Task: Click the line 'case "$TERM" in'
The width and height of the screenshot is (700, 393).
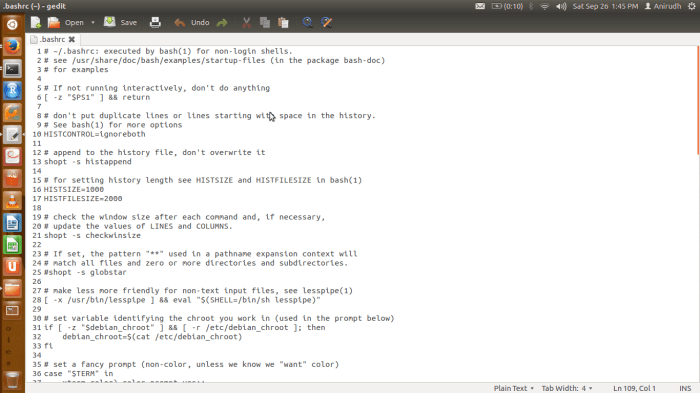Action: (79, 373)
